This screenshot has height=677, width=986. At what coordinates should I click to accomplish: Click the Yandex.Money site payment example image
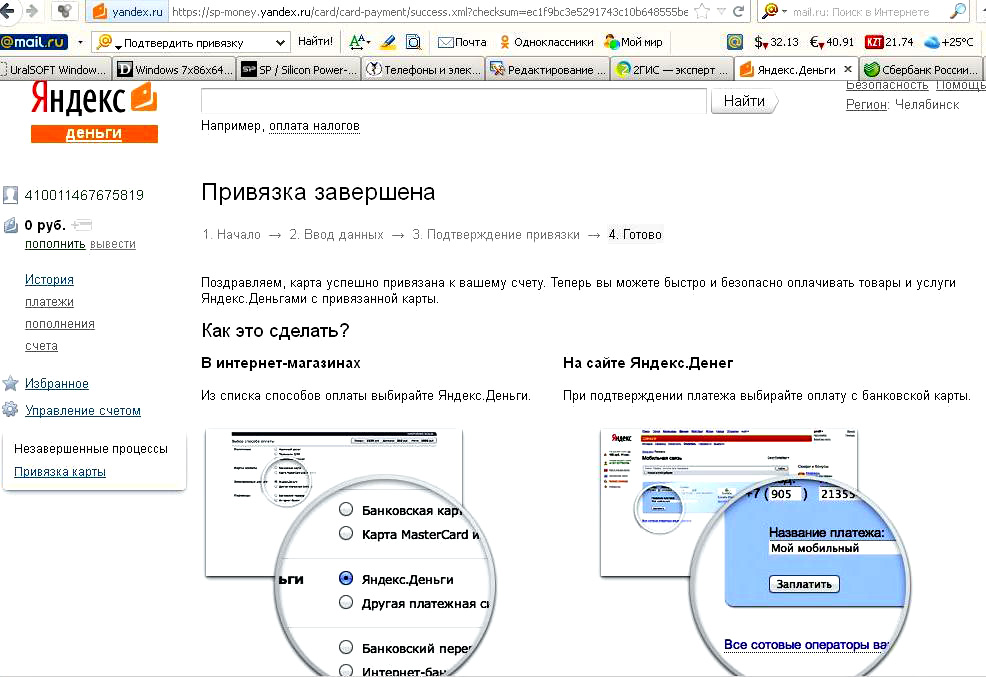point(755,553)
